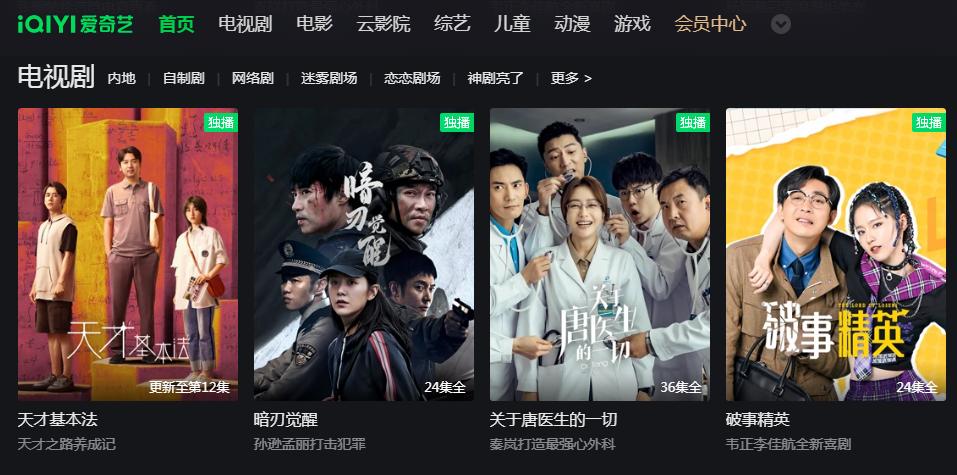Choose the 自制剧 category filter

(183, 78)
